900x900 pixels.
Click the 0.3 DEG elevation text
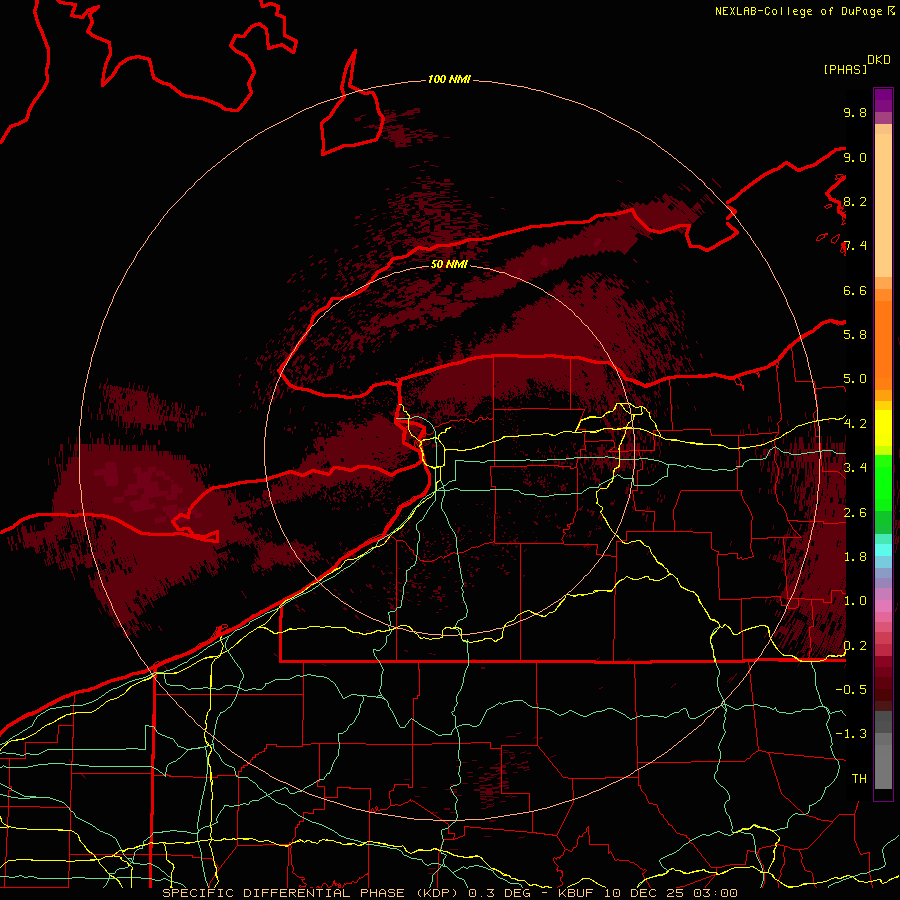pos(499,893)
